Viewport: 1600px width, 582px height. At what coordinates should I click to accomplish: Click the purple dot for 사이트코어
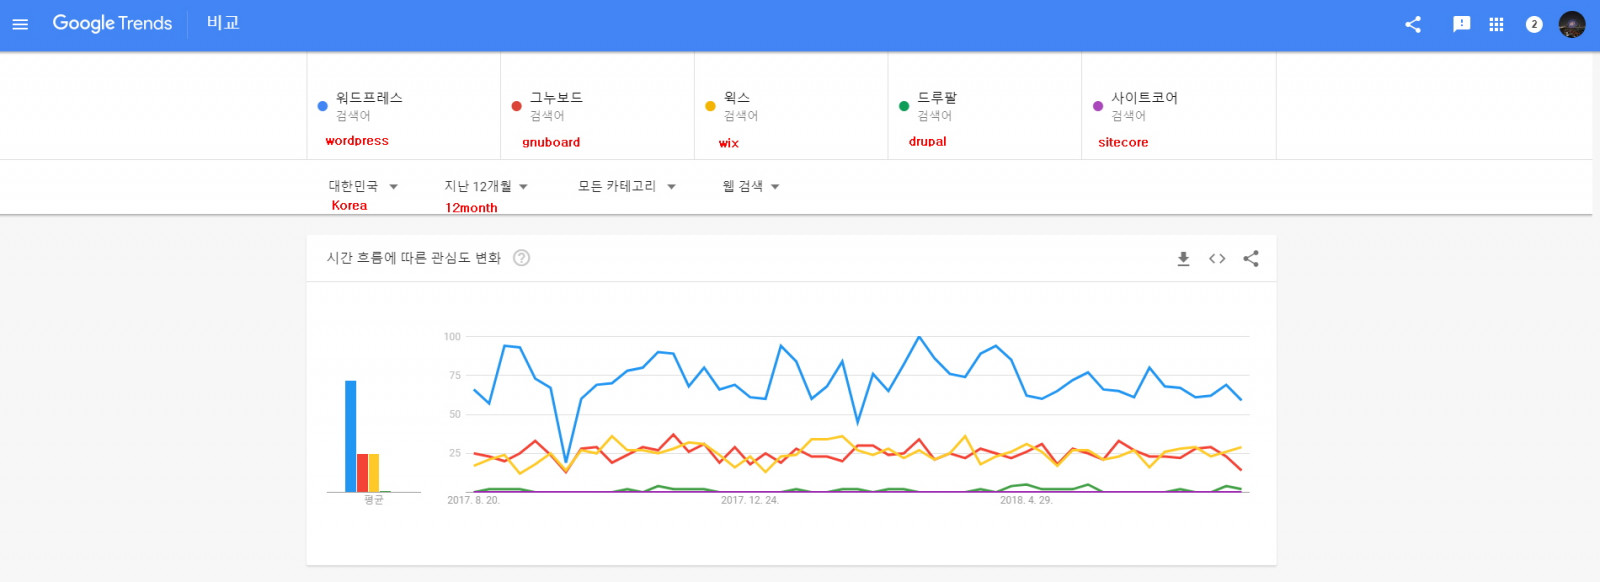(x=1098, y=106)
